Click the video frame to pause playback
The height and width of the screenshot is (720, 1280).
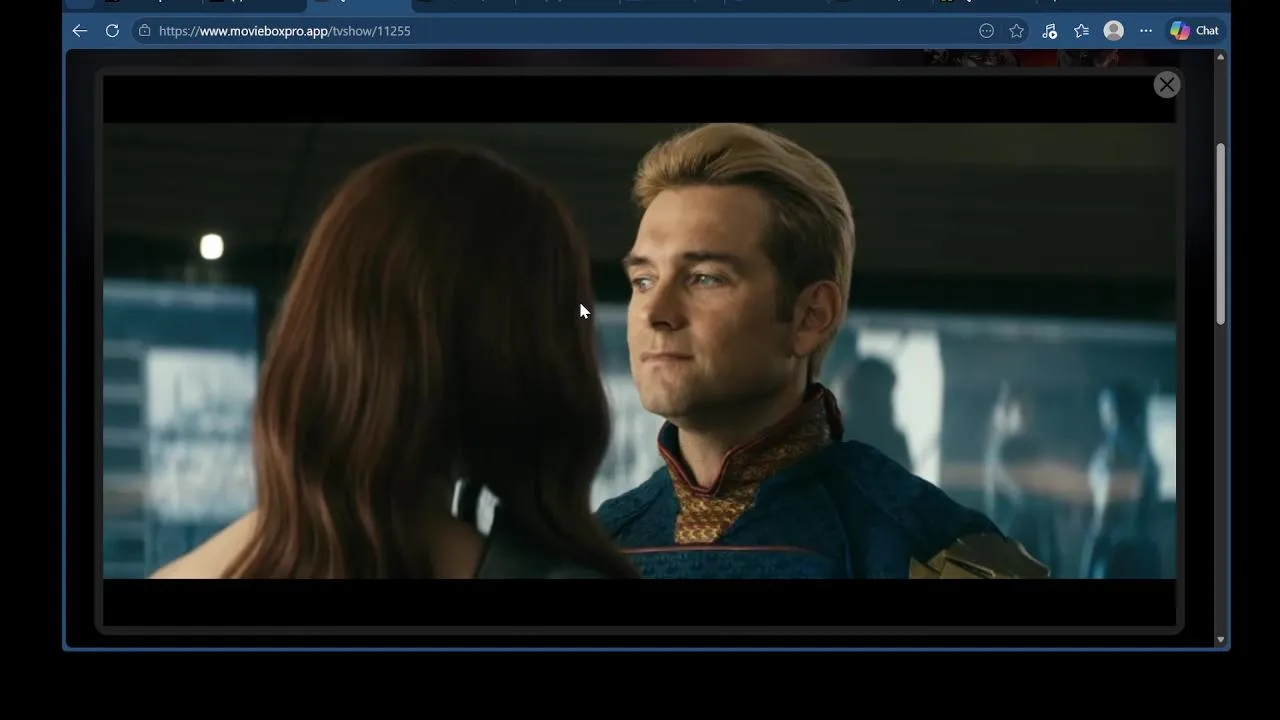(x=640, y=351)
